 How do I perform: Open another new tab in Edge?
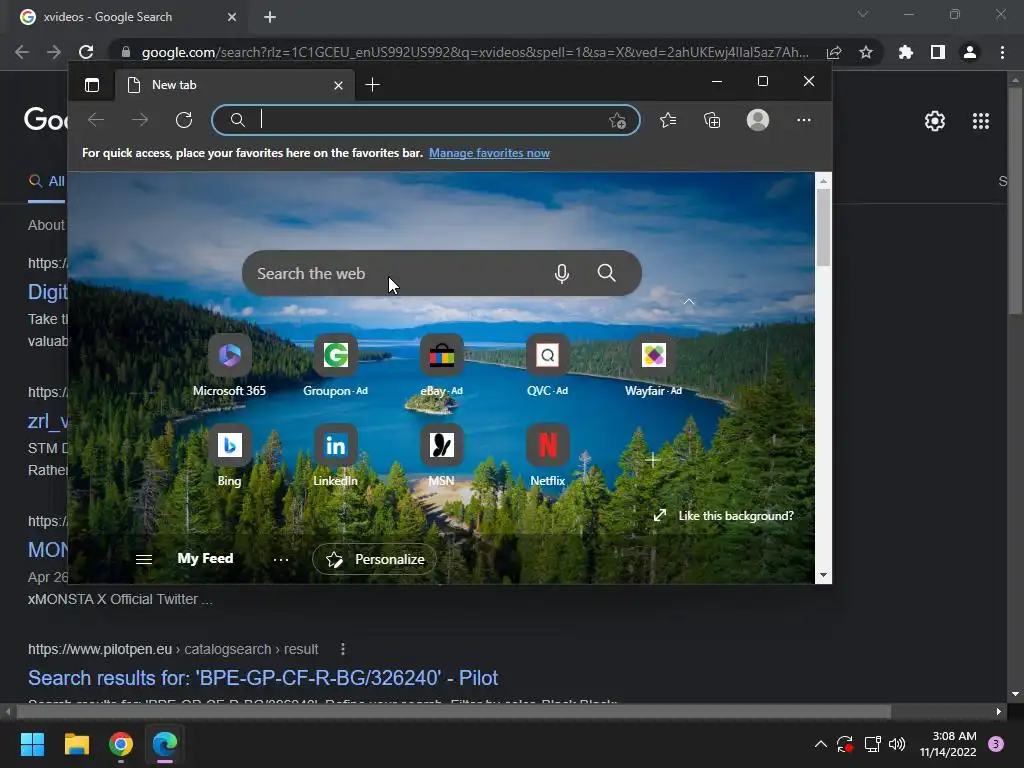pyautogui.click(x=372, y=85)
